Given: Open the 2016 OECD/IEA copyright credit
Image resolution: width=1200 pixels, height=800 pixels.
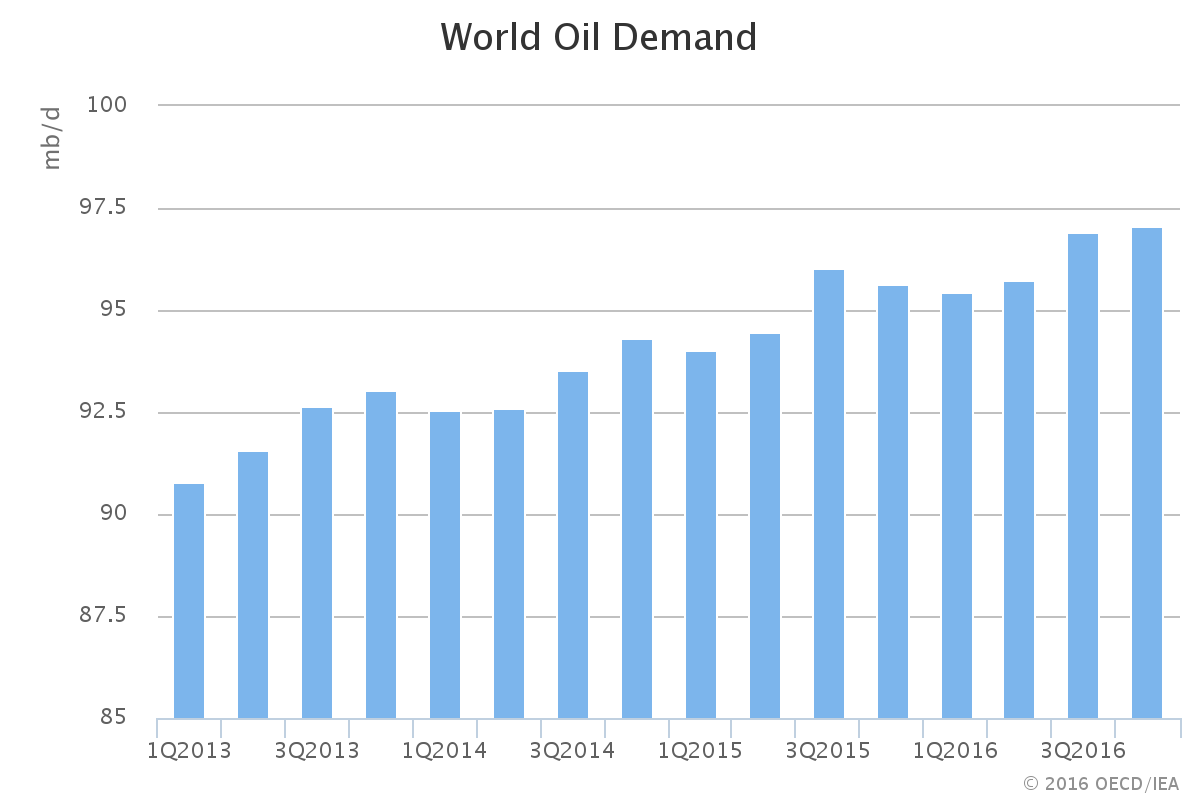Looking at the screenshot, I should pyautogui.click(x=1101, y=781).
